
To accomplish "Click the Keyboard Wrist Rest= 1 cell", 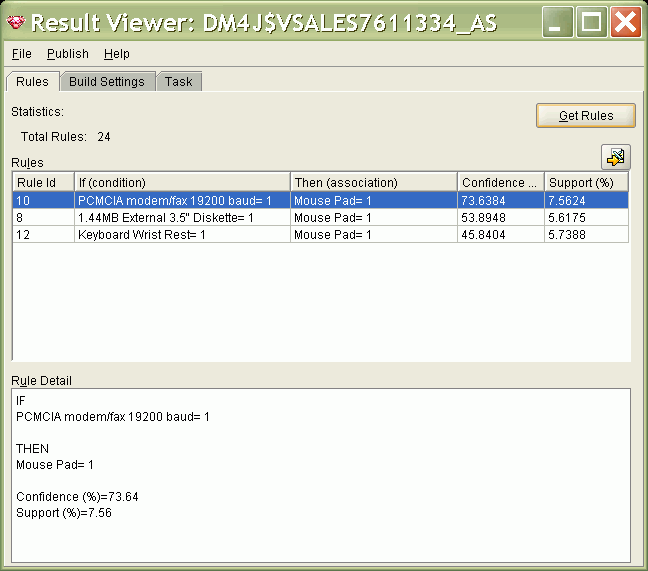I will tap(182, 234).
